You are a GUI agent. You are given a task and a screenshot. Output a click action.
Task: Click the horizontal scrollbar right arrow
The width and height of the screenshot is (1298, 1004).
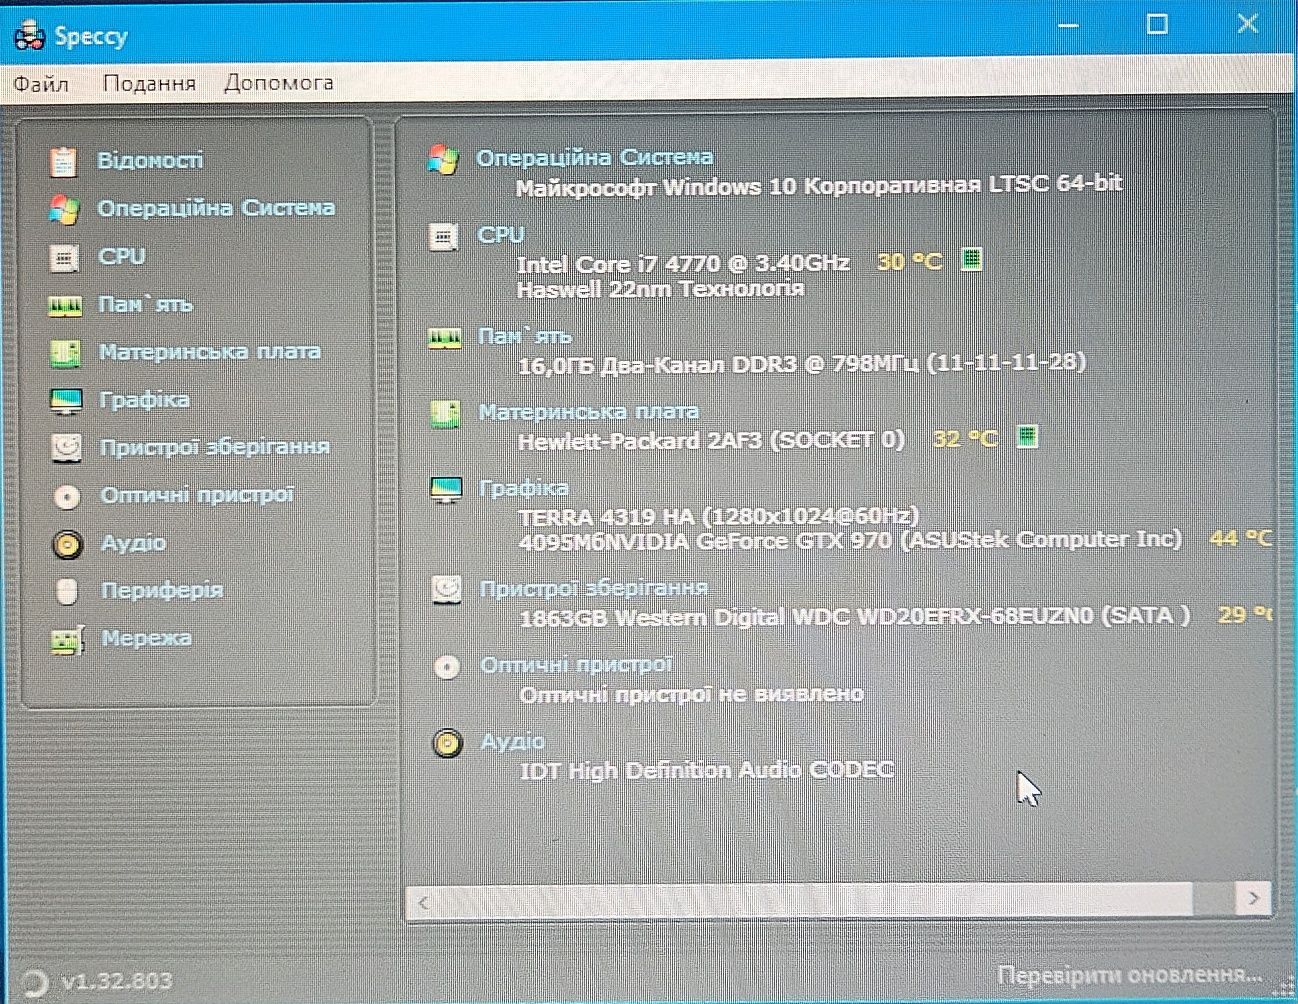1253,899
